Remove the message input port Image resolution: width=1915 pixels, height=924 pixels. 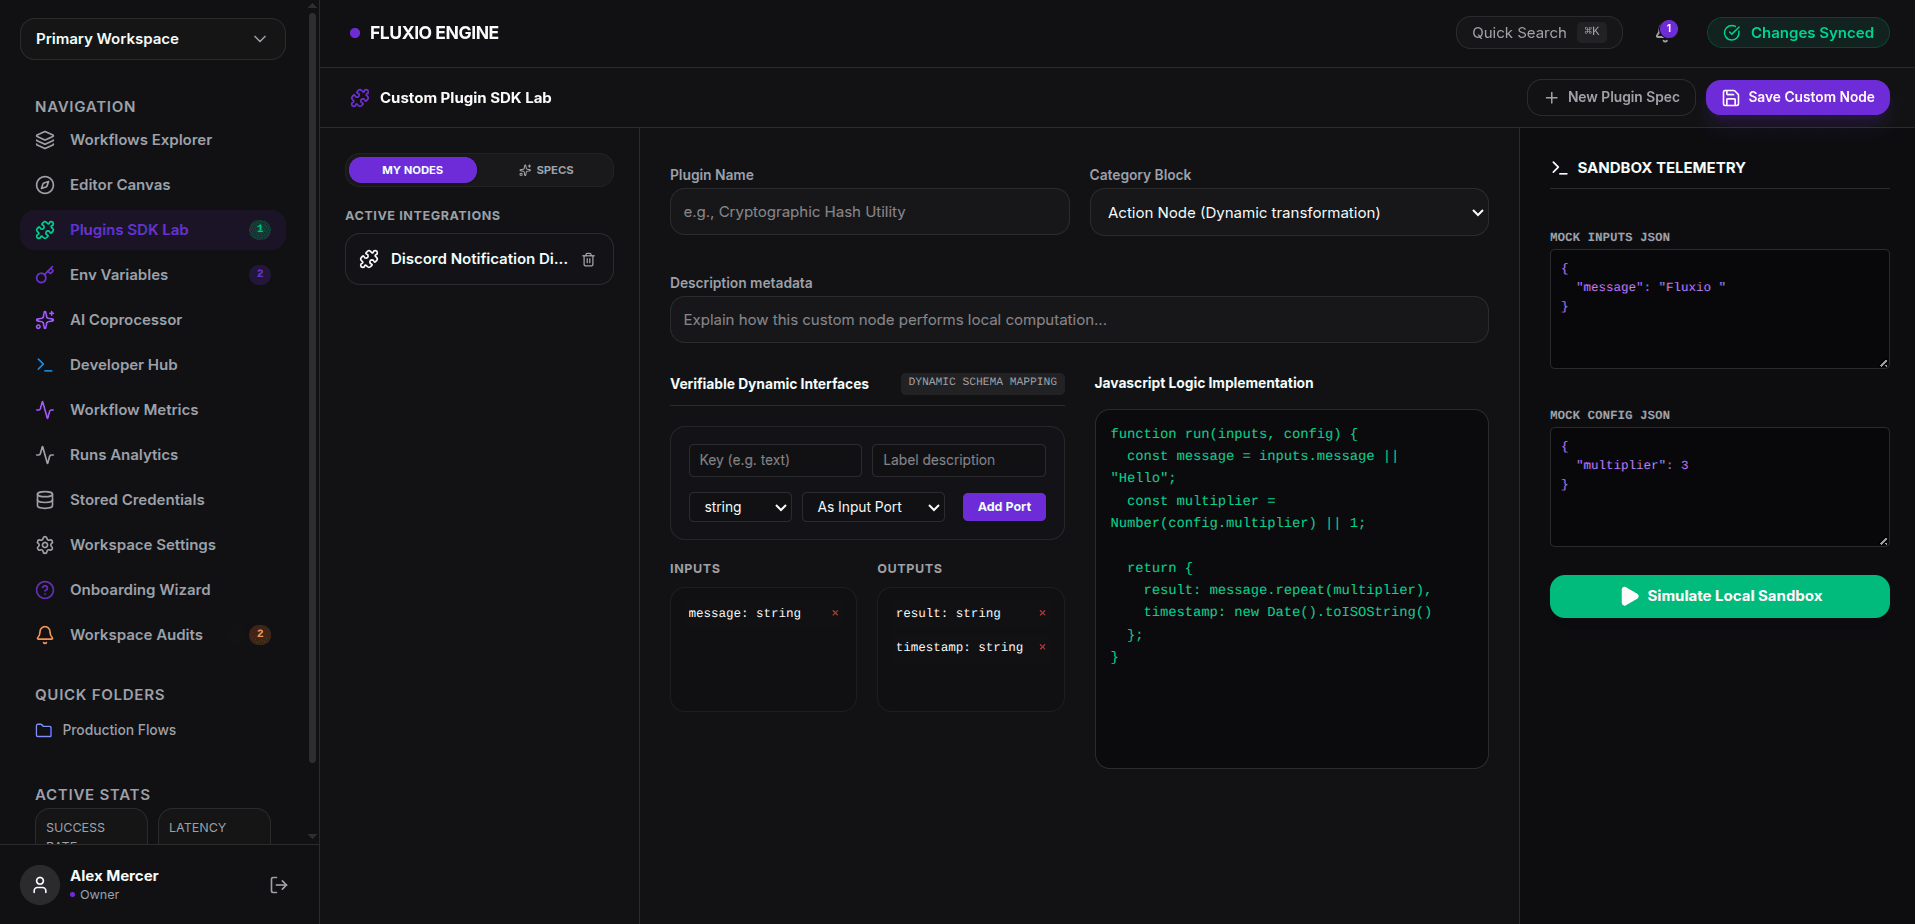(835, 613)
